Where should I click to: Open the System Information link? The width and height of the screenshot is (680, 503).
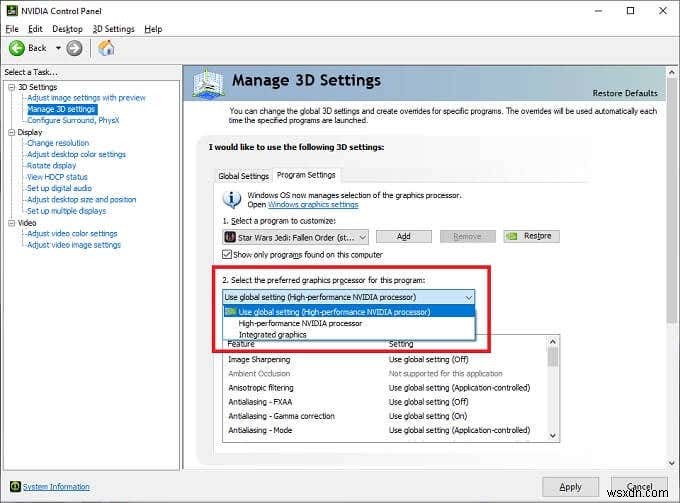[x=56, y=487]
